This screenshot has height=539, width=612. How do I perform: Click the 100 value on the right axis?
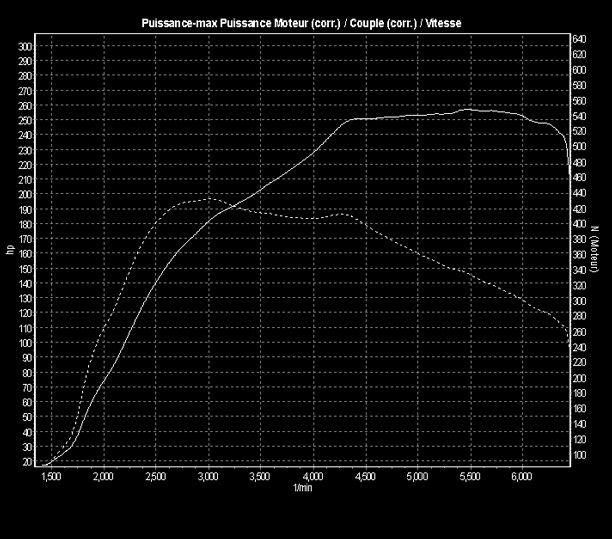pyautogui.click(x=579, y=455)
